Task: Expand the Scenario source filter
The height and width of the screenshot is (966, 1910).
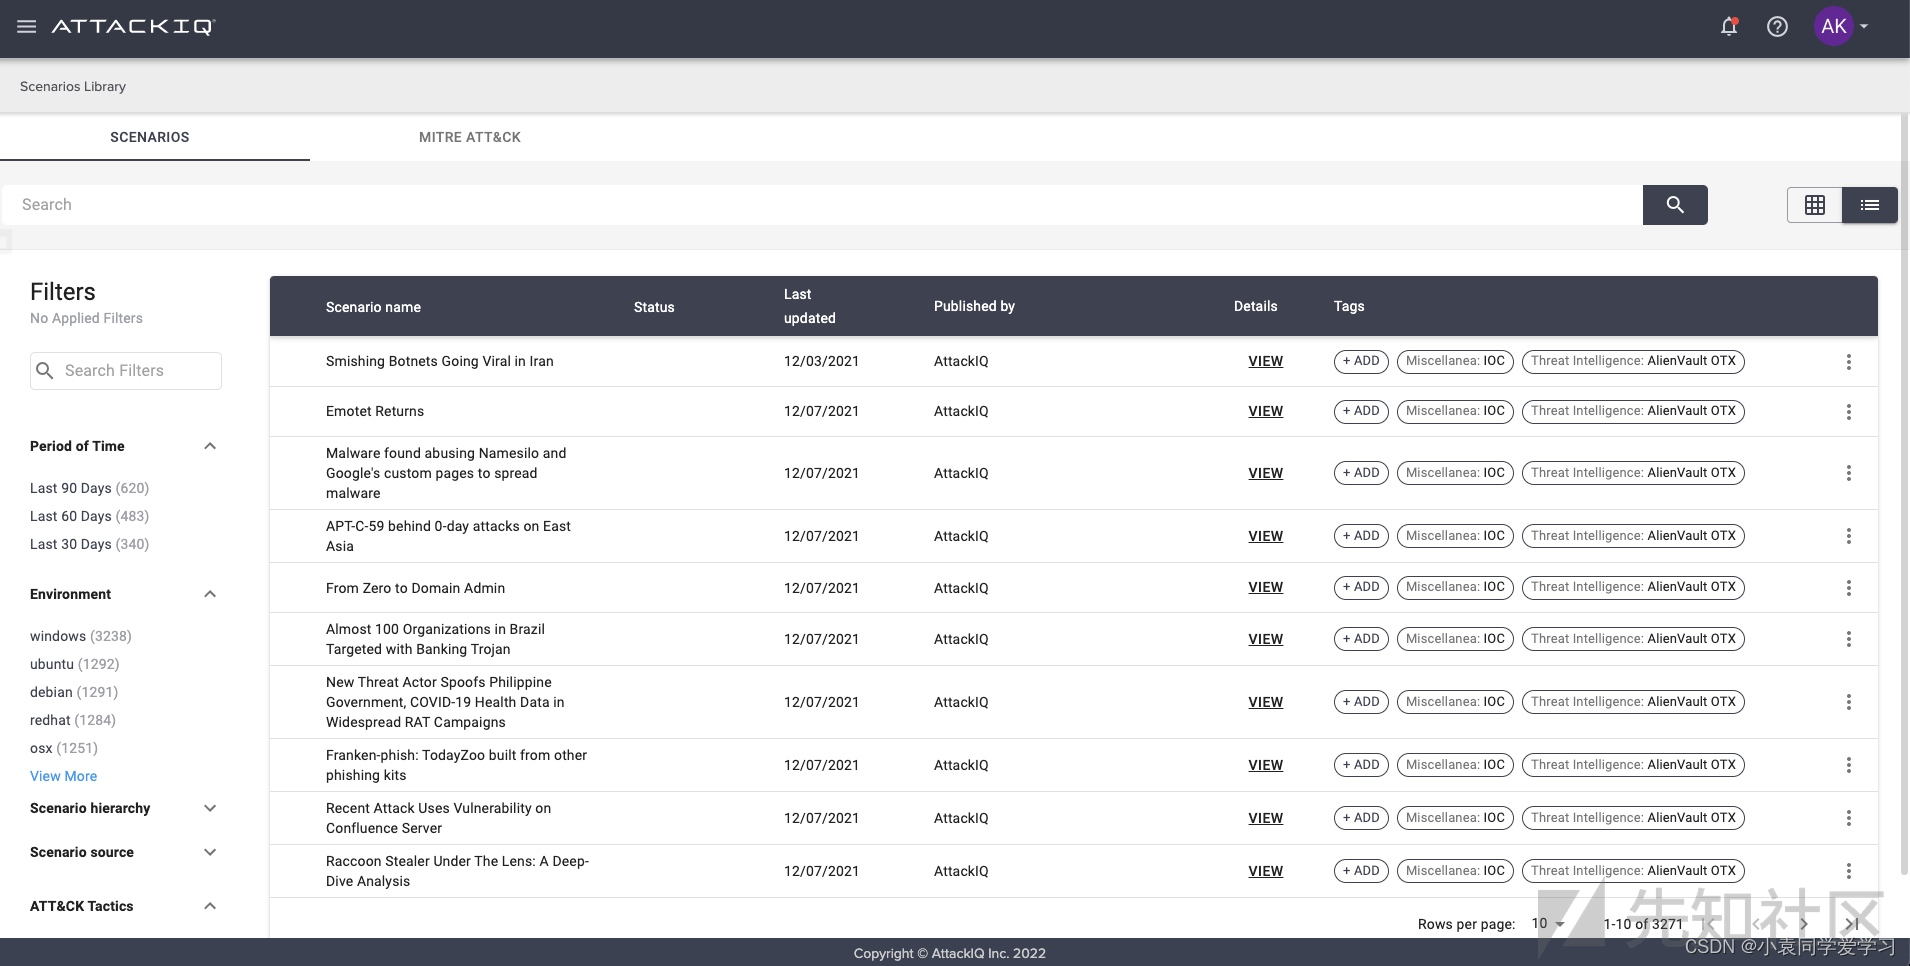Action: (210, 852)
